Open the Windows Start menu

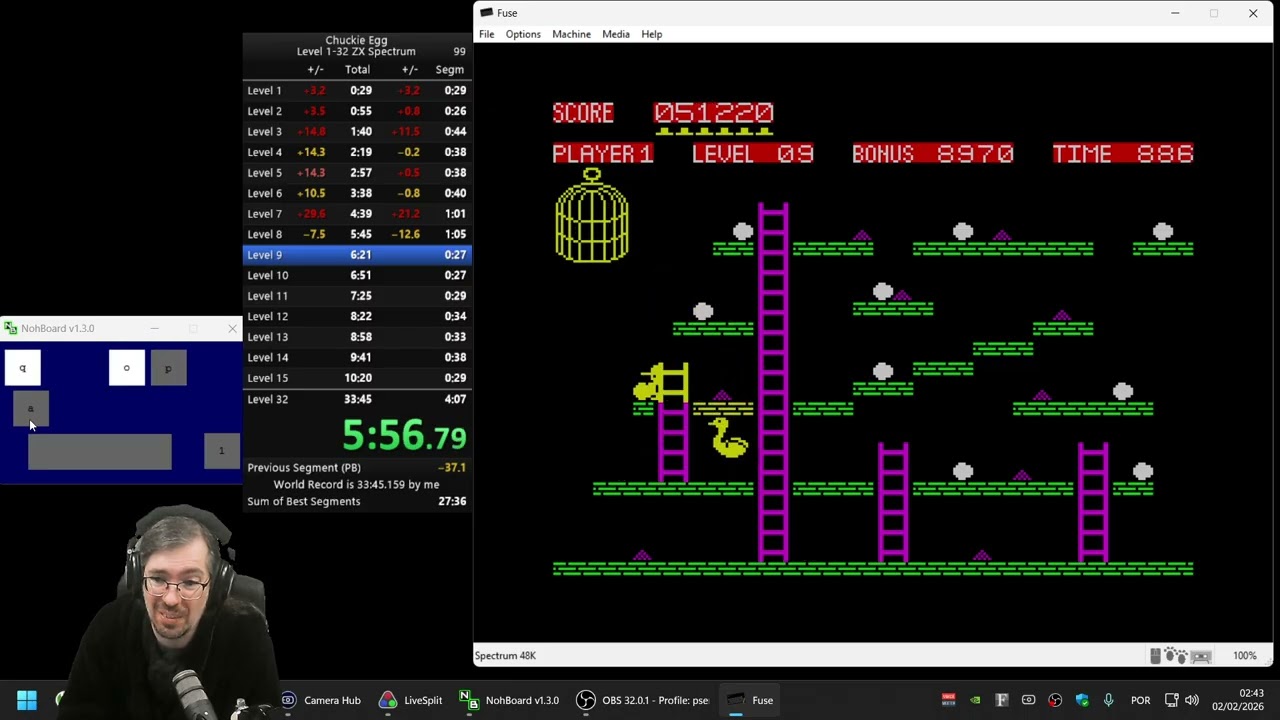click(27, 700)
